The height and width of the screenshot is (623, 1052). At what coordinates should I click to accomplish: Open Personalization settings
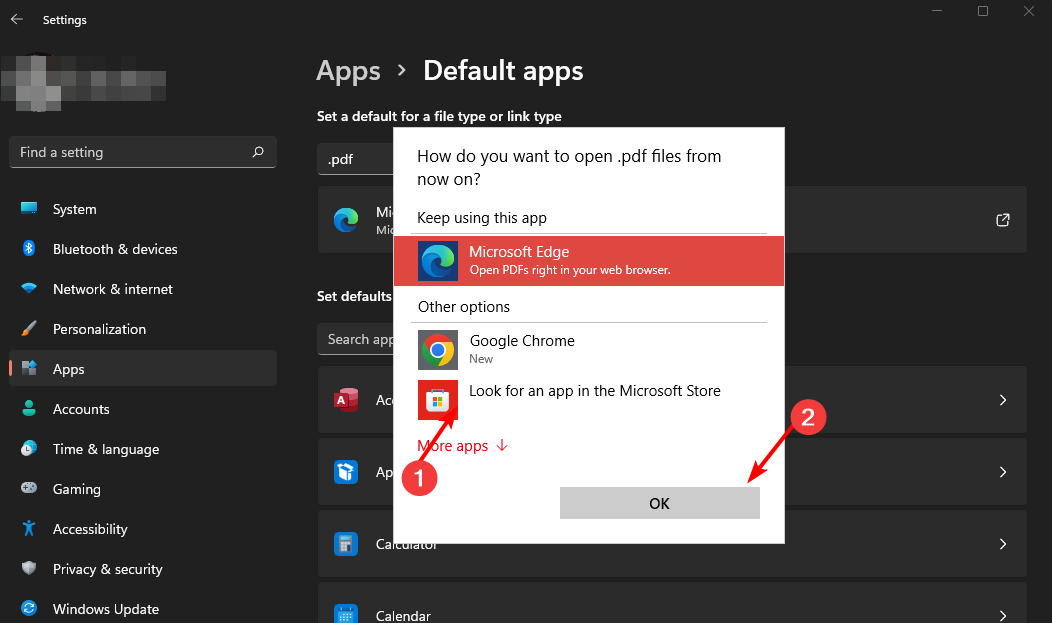[143, 329]
